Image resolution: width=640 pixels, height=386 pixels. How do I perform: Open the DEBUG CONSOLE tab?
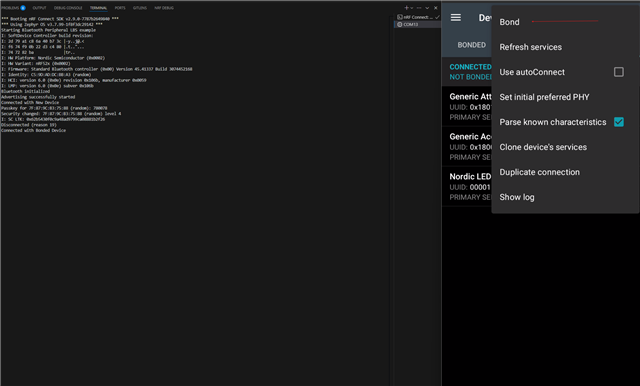click(68, 8)
